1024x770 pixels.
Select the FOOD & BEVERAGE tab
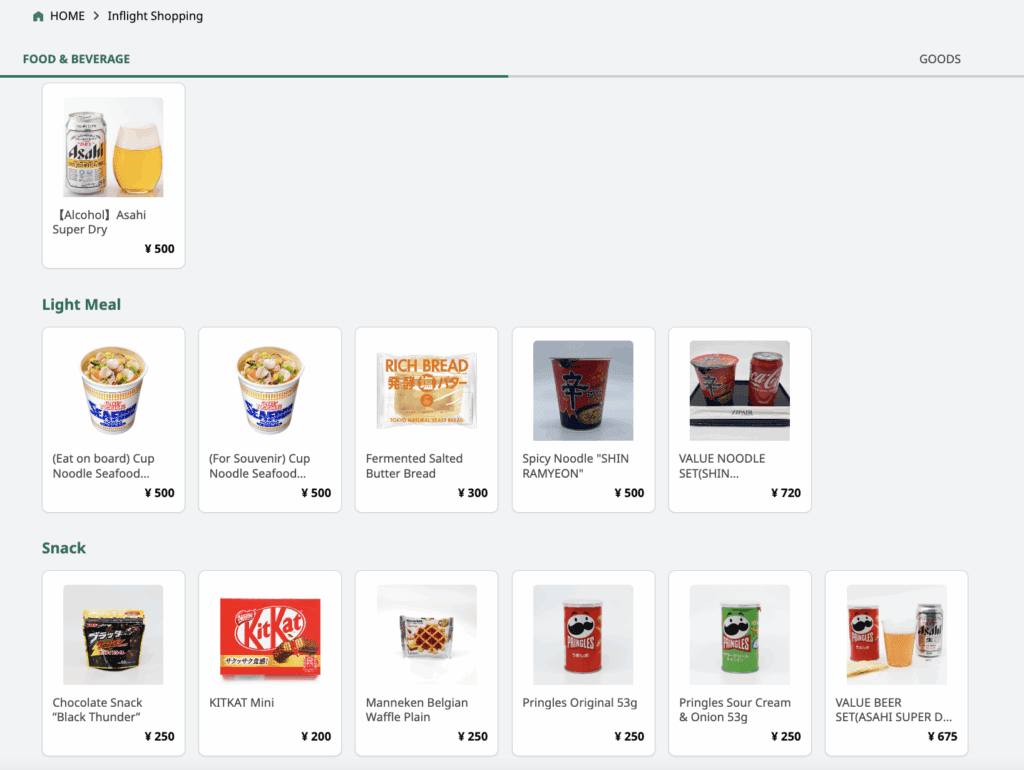[76, 59]
